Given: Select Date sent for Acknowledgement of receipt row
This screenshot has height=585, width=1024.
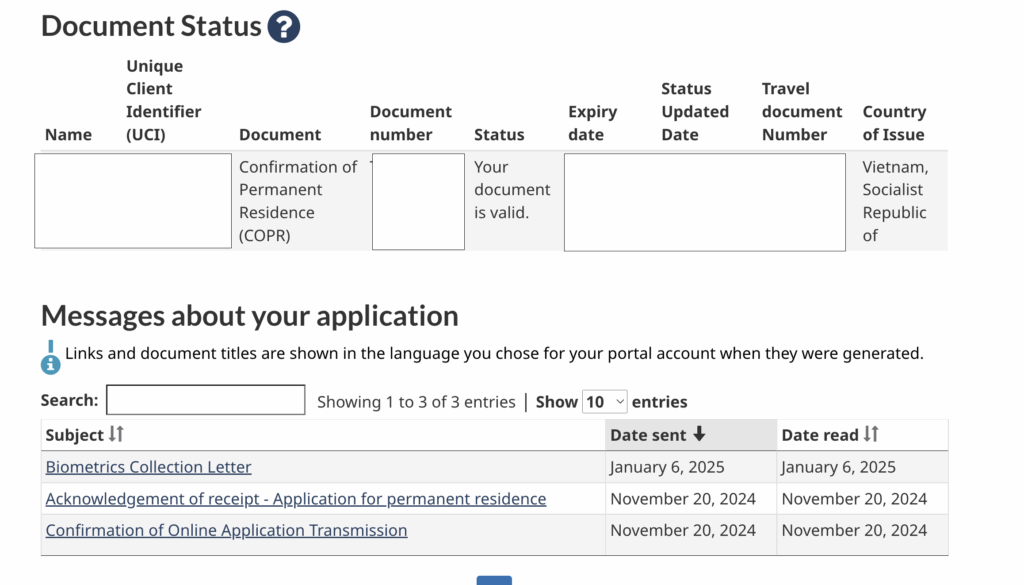Looking at the screenshot, I should (x=683, y=499).
